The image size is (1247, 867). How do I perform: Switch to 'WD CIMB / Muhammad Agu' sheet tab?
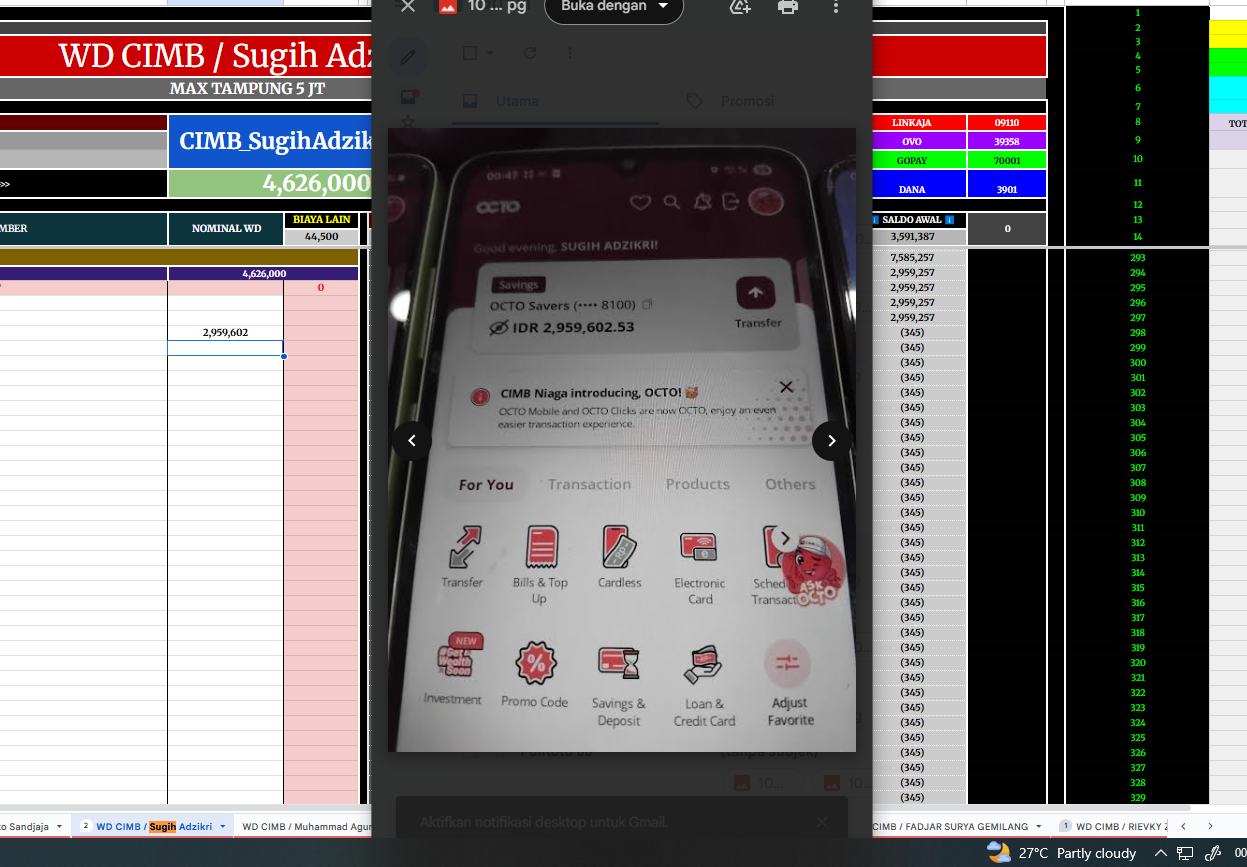point(306,826)
